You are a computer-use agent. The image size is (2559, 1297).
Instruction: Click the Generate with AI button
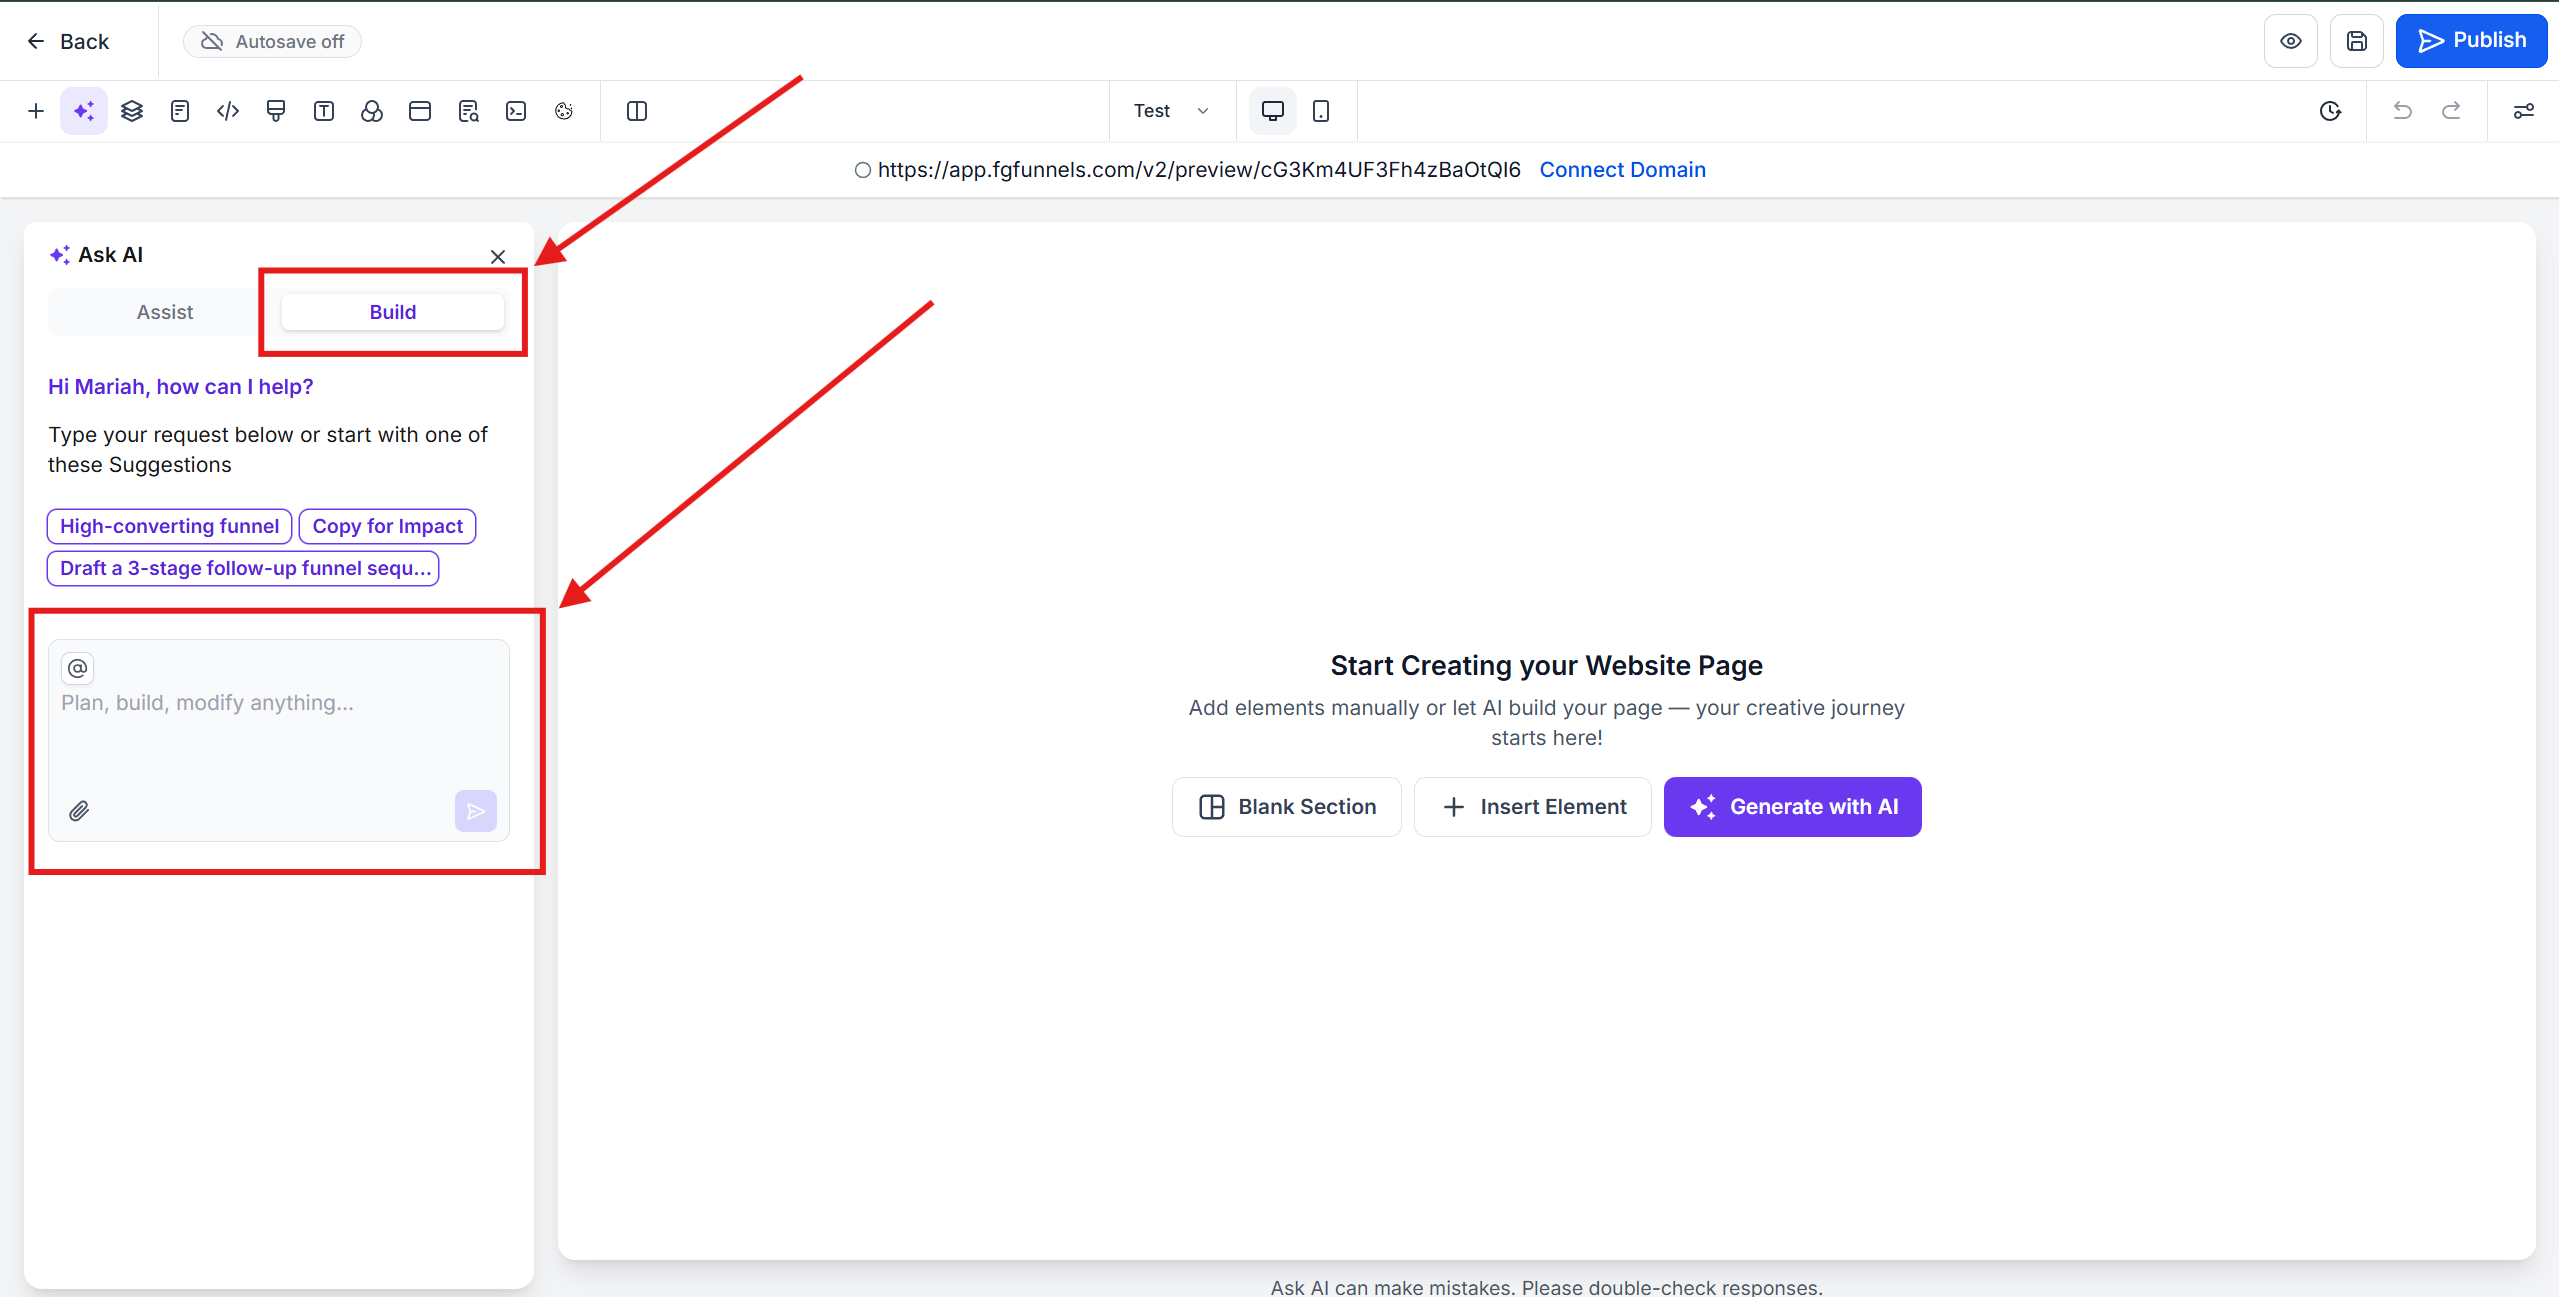click(x=1792, y=807)
